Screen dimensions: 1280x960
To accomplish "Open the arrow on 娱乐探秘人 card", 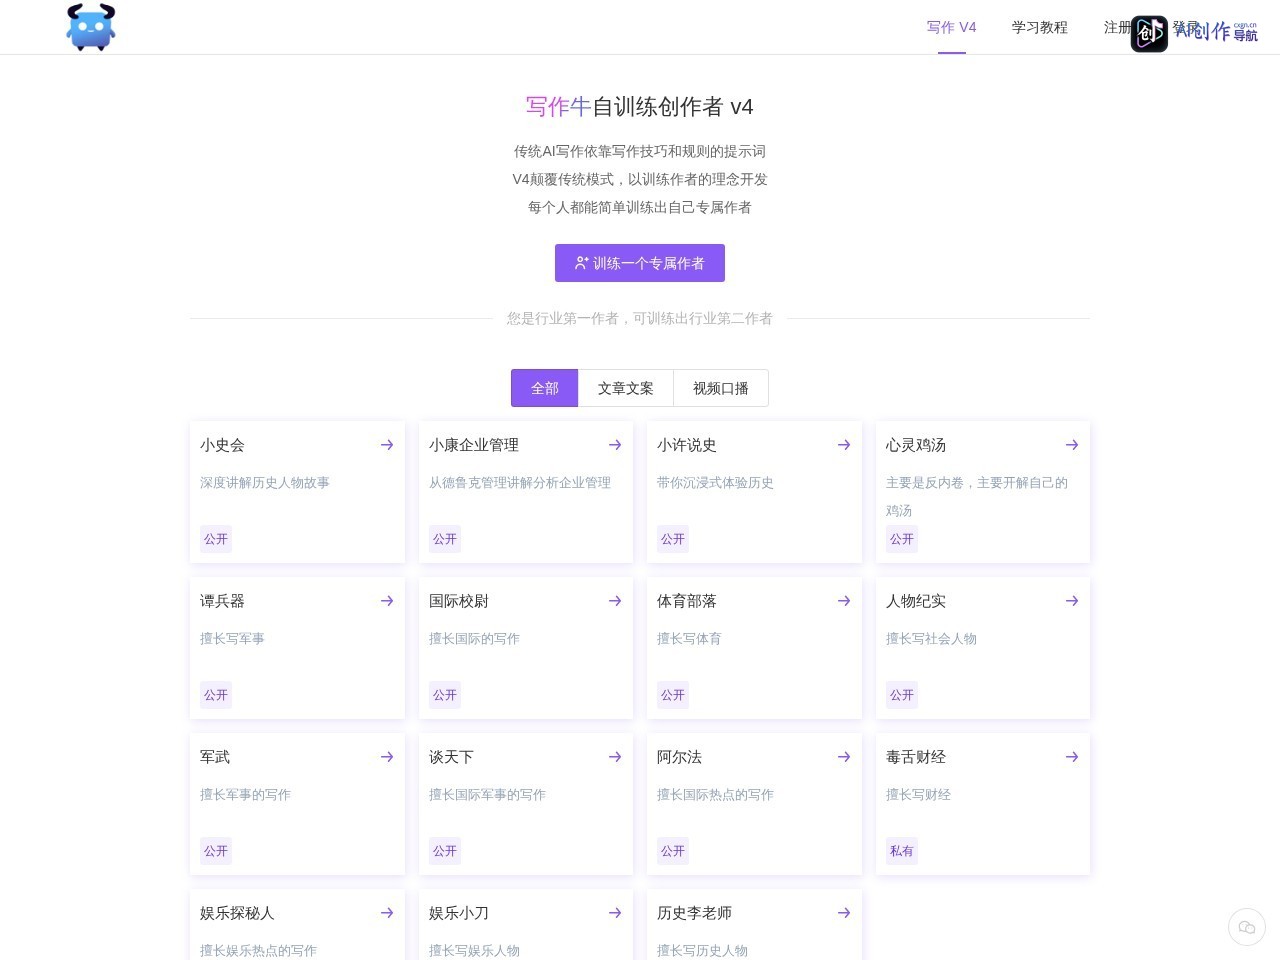I will pyautogui.click(x=387, y=913).
